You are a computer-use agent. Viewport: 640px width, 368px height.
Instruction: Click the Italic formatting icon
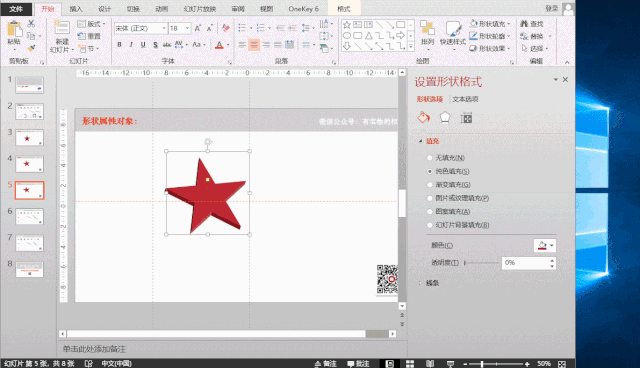click(131, 44)
